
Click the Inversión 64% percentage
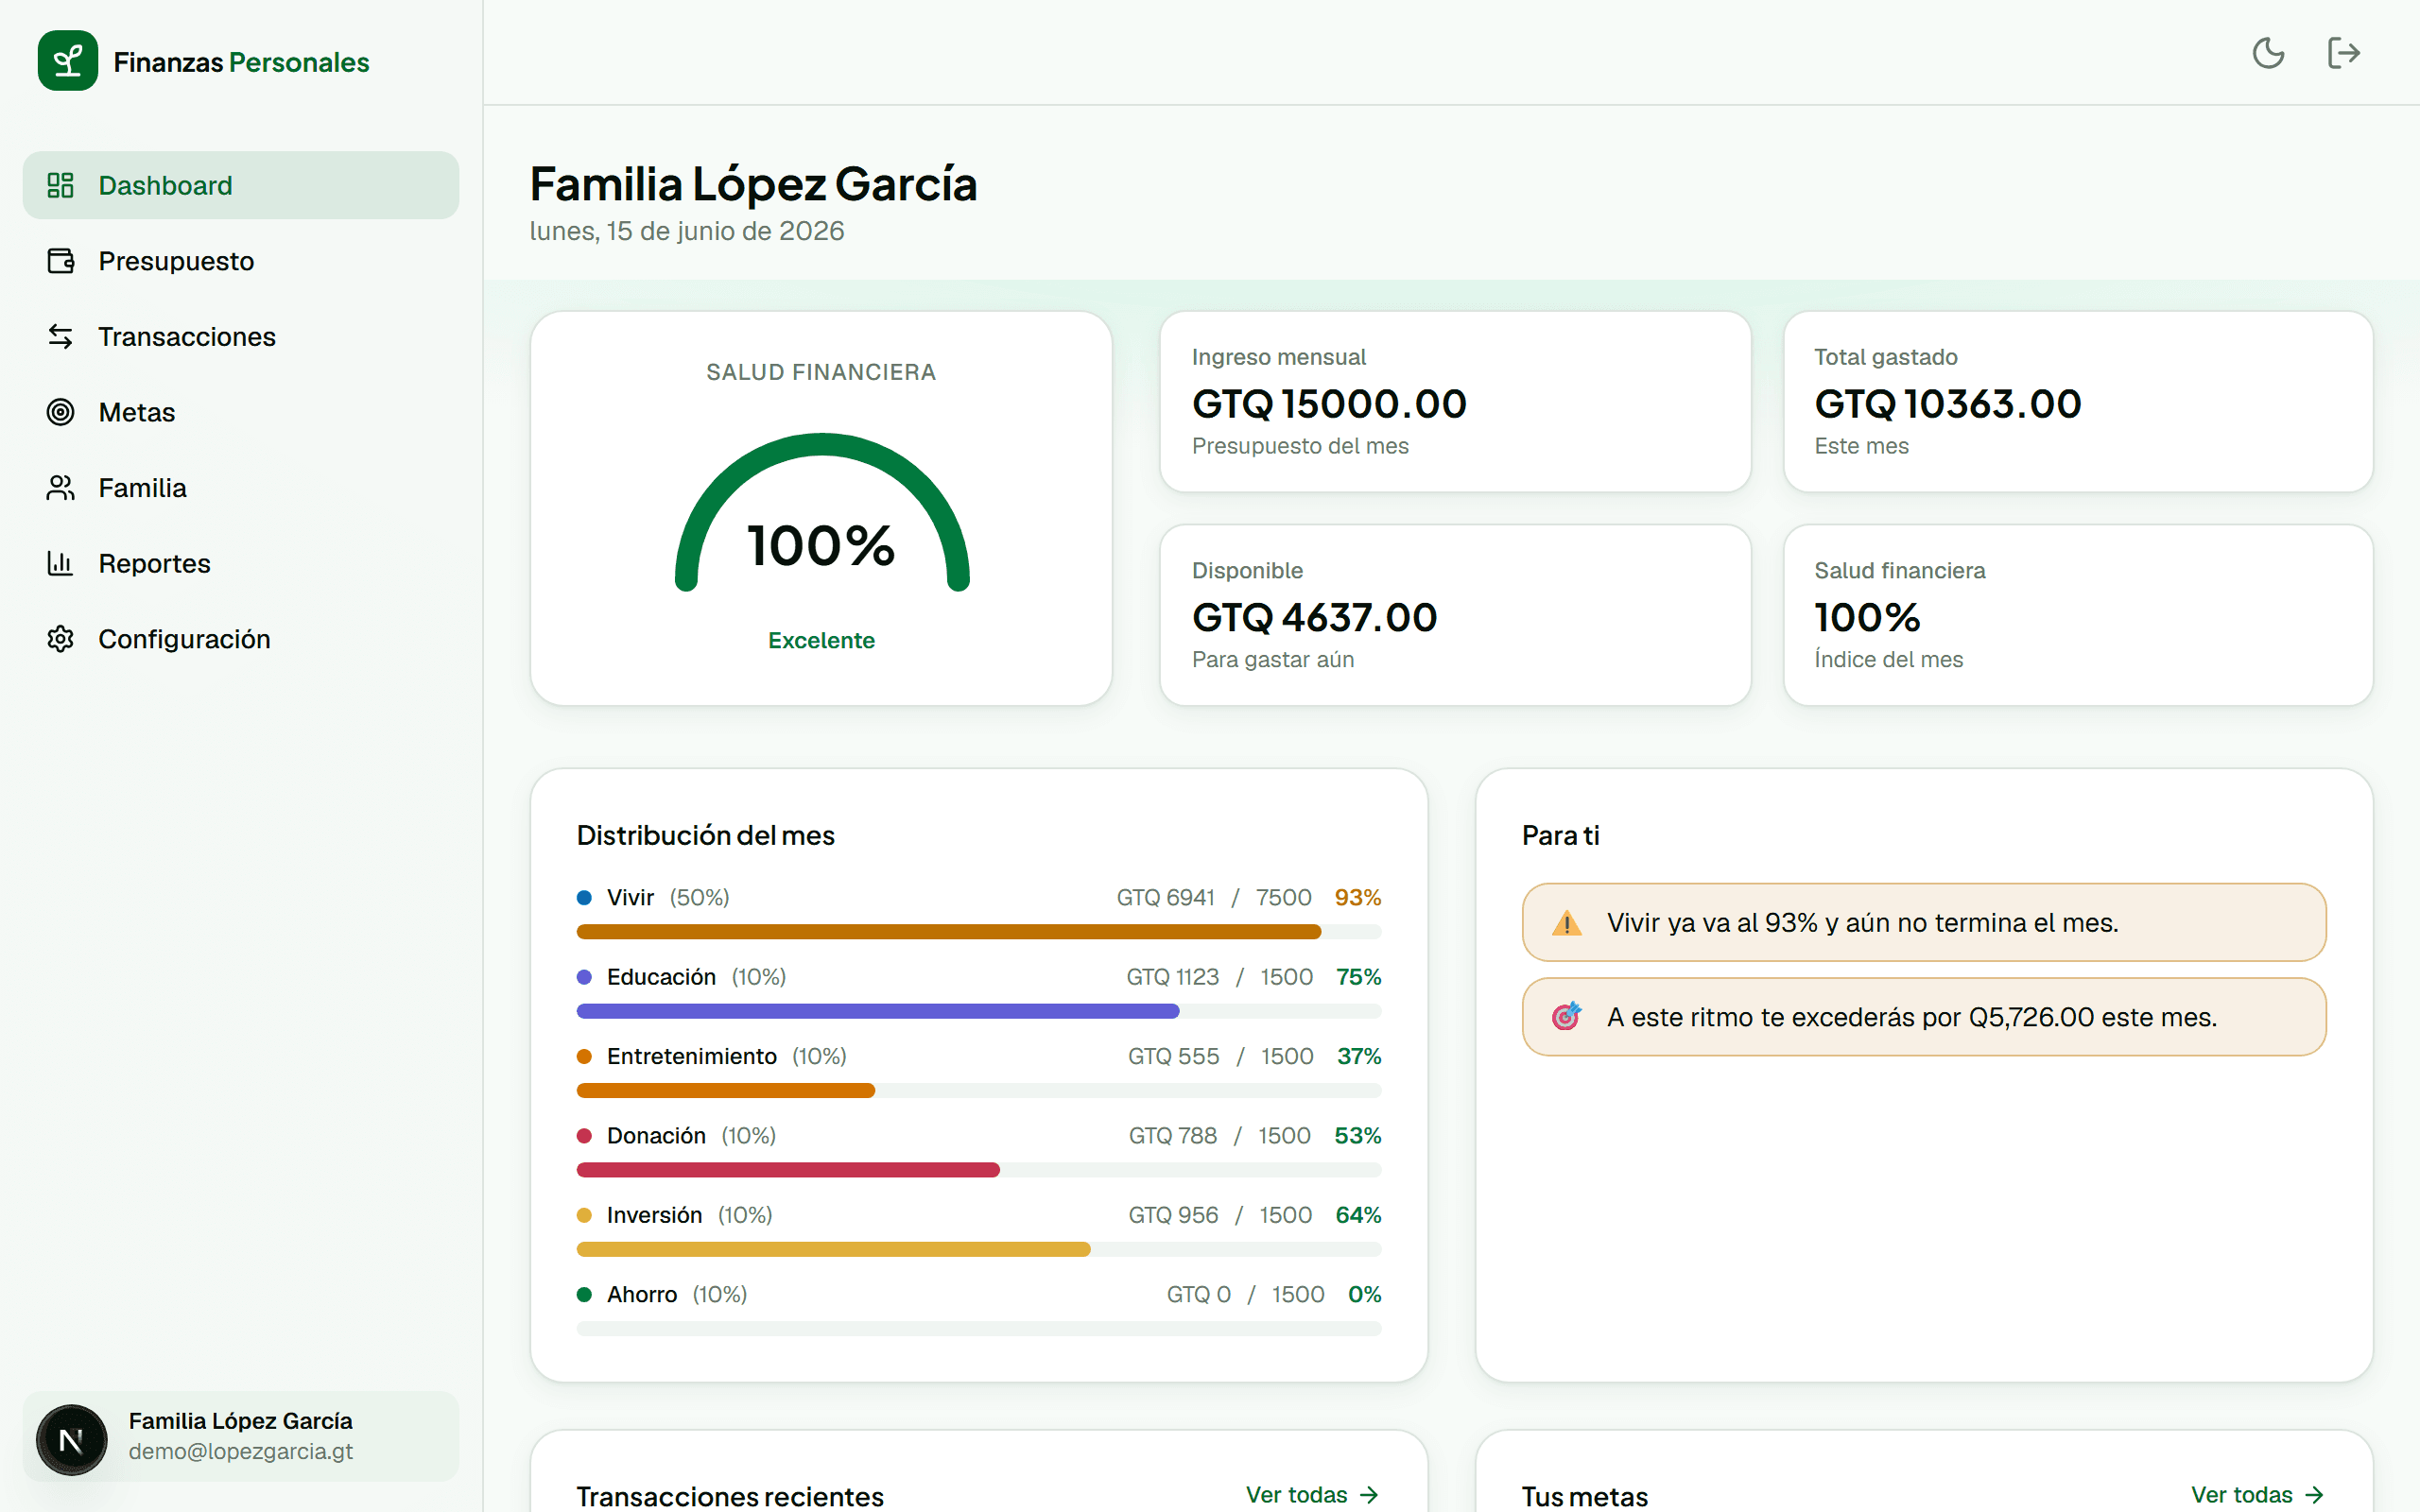click(1358, 1216)
